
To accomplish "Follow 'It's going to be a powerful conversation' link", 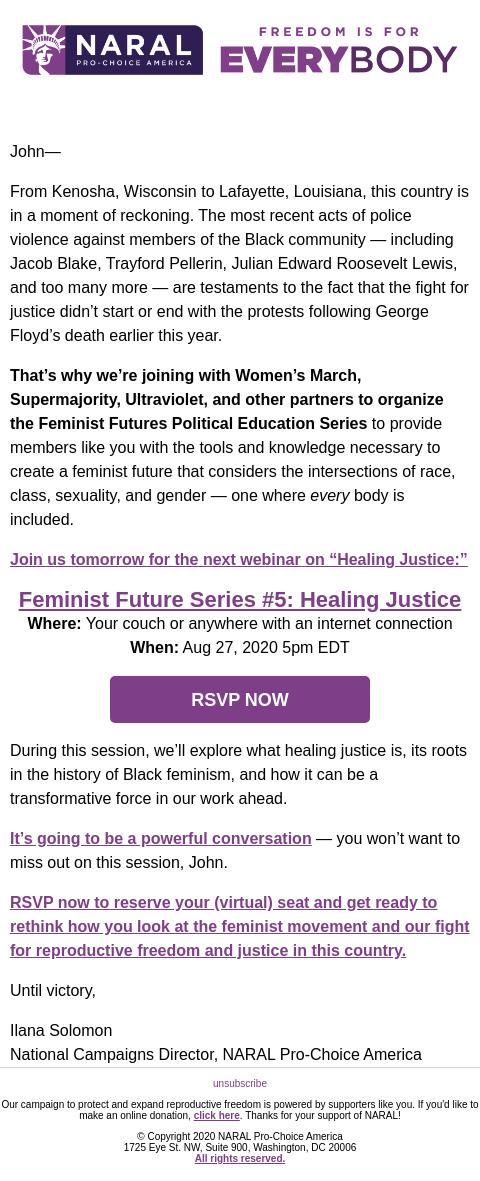I will [x=161, y=838].
